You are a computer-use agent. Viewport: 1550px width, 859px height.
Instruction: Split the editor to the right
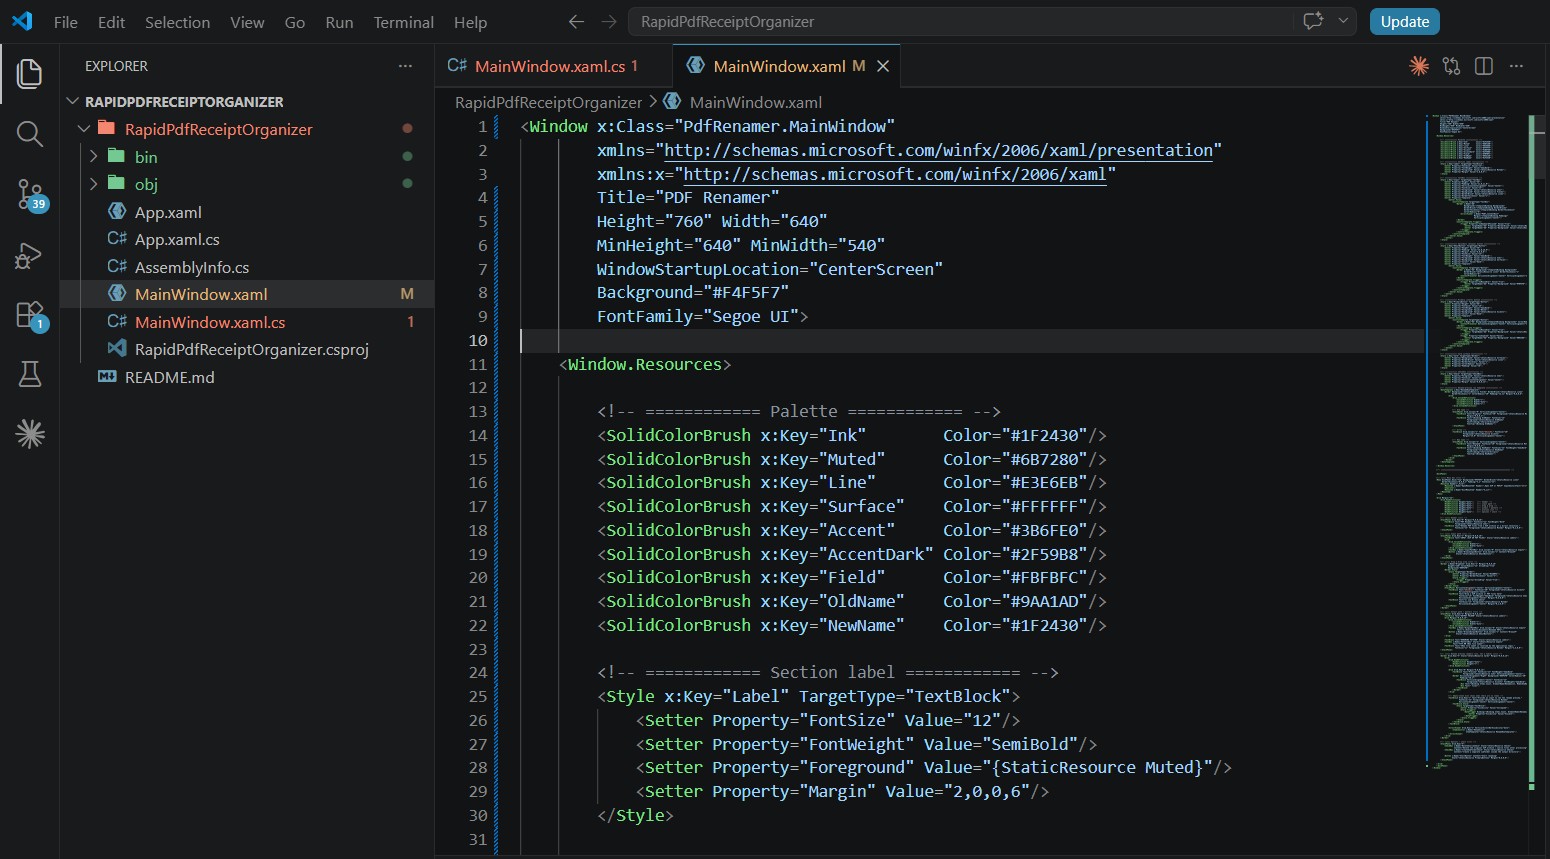[1484, 66]
